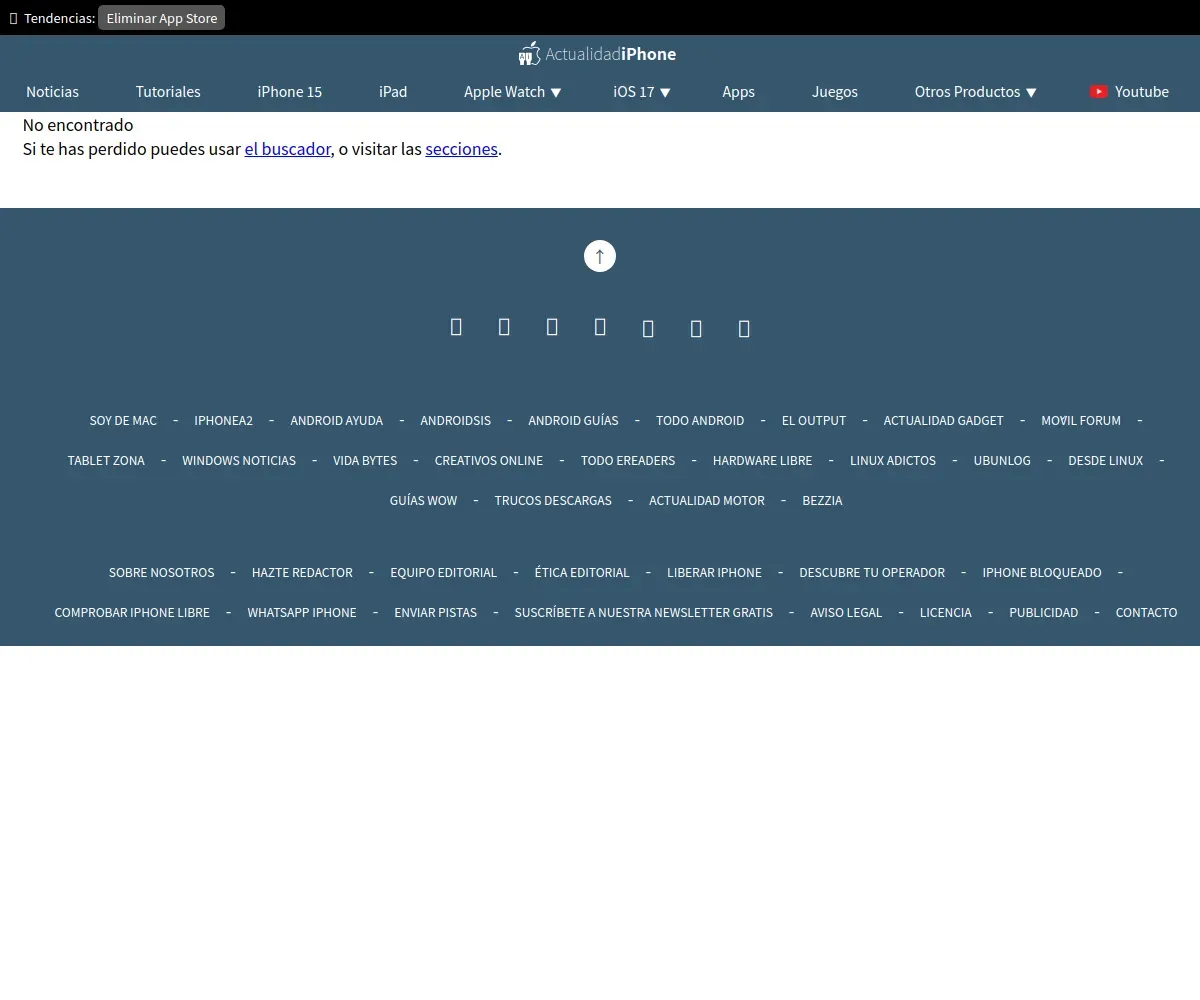Open the Todo eReaders footer link
The image size is (1200, 1000).
click(628, 460)
